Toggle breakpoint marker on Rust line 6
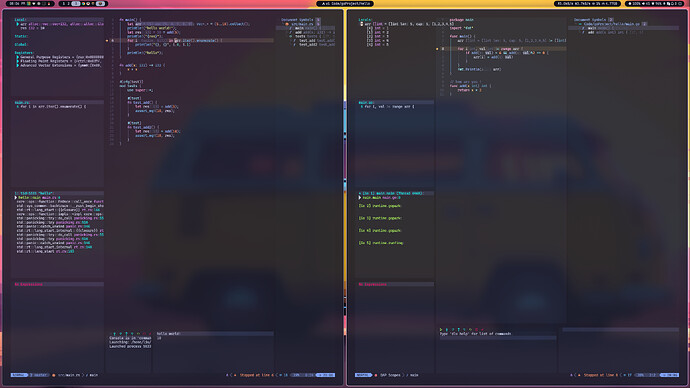Image resolution: width=690 pixels, height=388 pixels. click(x=107, y=40)
